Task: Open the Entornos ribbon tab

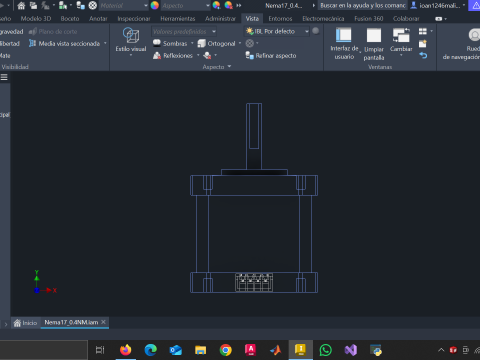Action: pyautogui.click(x=280, y=19)
